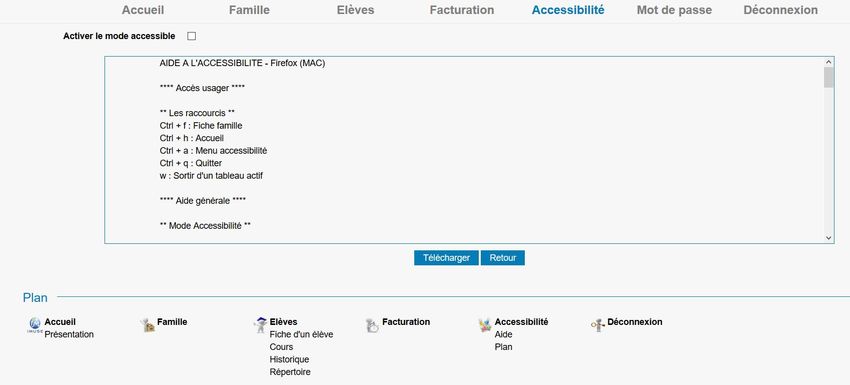Click the Télécharger button
The height and width of the screenshot is (385, 850).
[446, 258]
